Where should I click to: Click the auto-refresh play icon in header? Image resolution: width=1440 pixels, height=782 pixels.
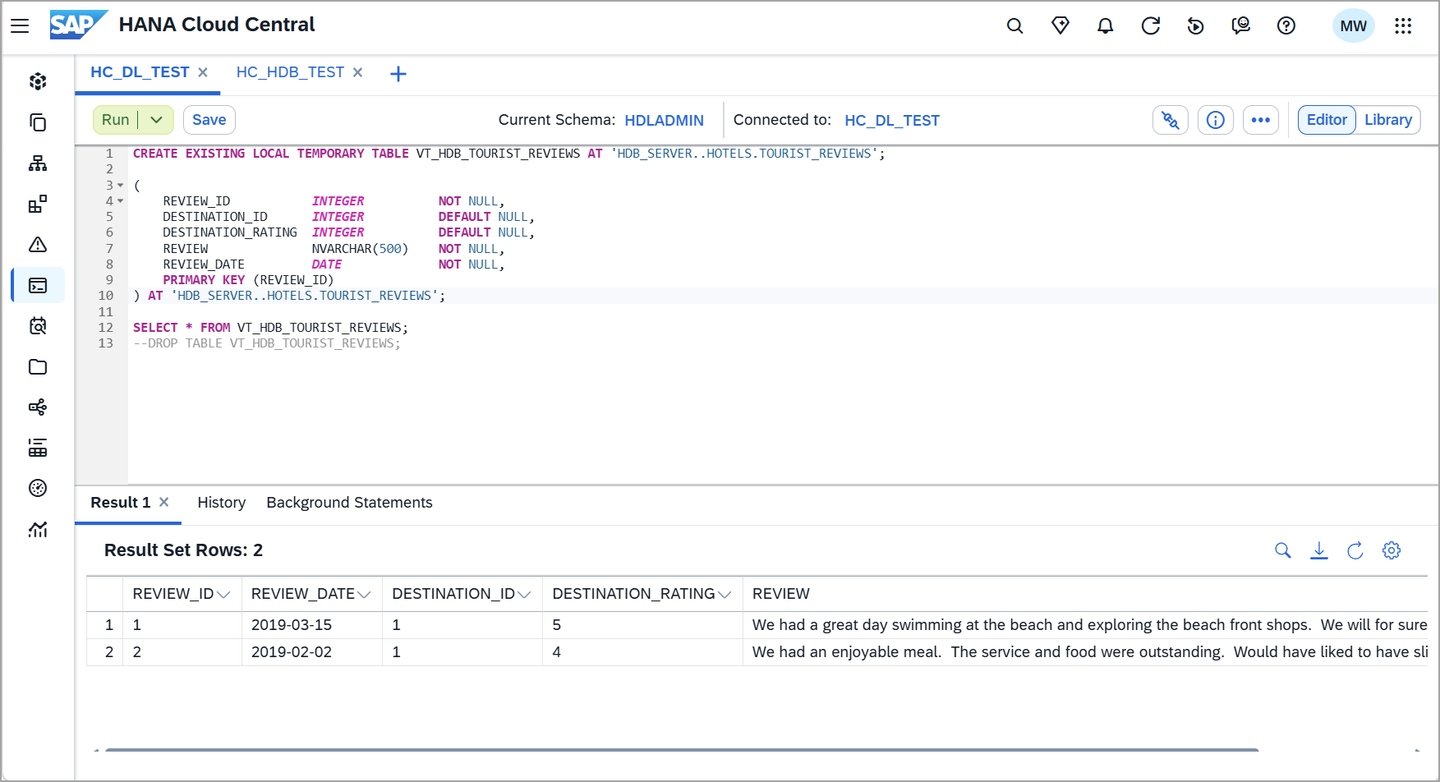point(1196,26)
